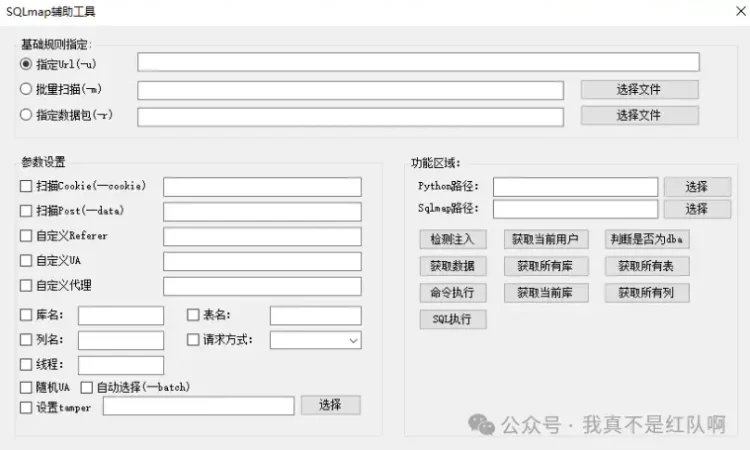Click the cookie value input field
The width and height of the screenshot is (750, 450).
pos(262,187)
